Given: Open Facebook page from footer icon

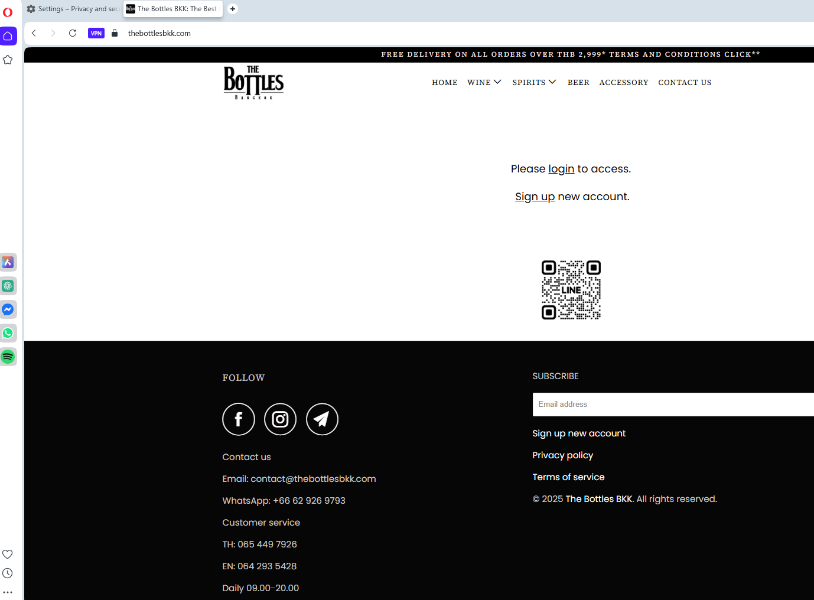Looking at the screenshot, I should click(238, 419).
